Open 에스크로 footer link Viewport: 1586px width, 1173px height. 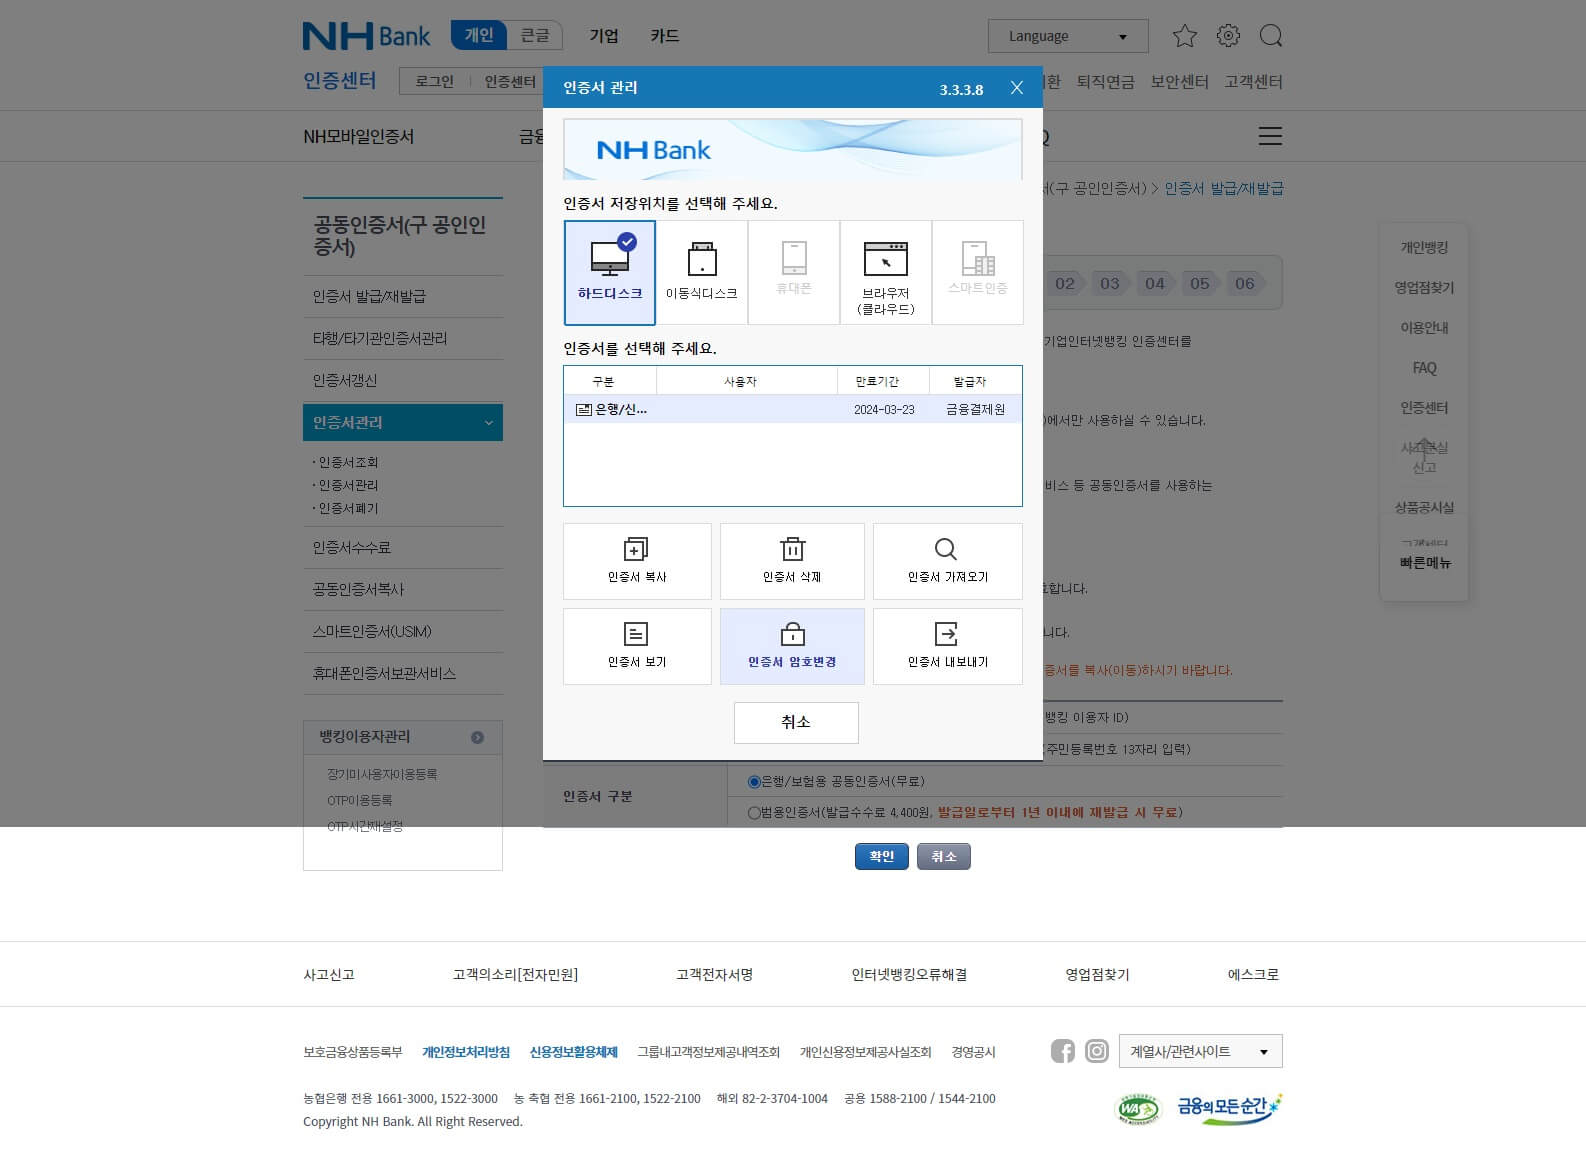1253,974
